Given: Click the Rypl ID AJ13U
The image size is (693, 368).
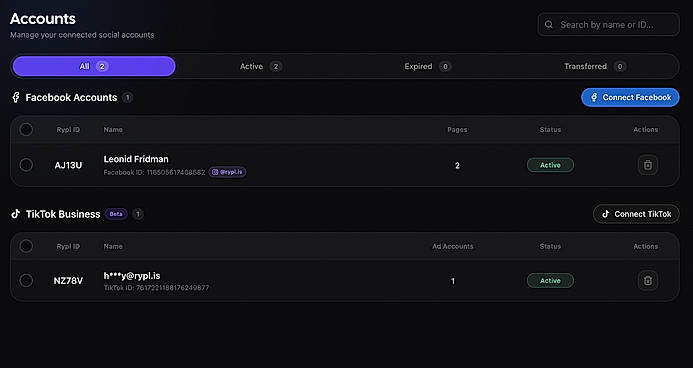Looking at the screenshot, I should [68, 165].
